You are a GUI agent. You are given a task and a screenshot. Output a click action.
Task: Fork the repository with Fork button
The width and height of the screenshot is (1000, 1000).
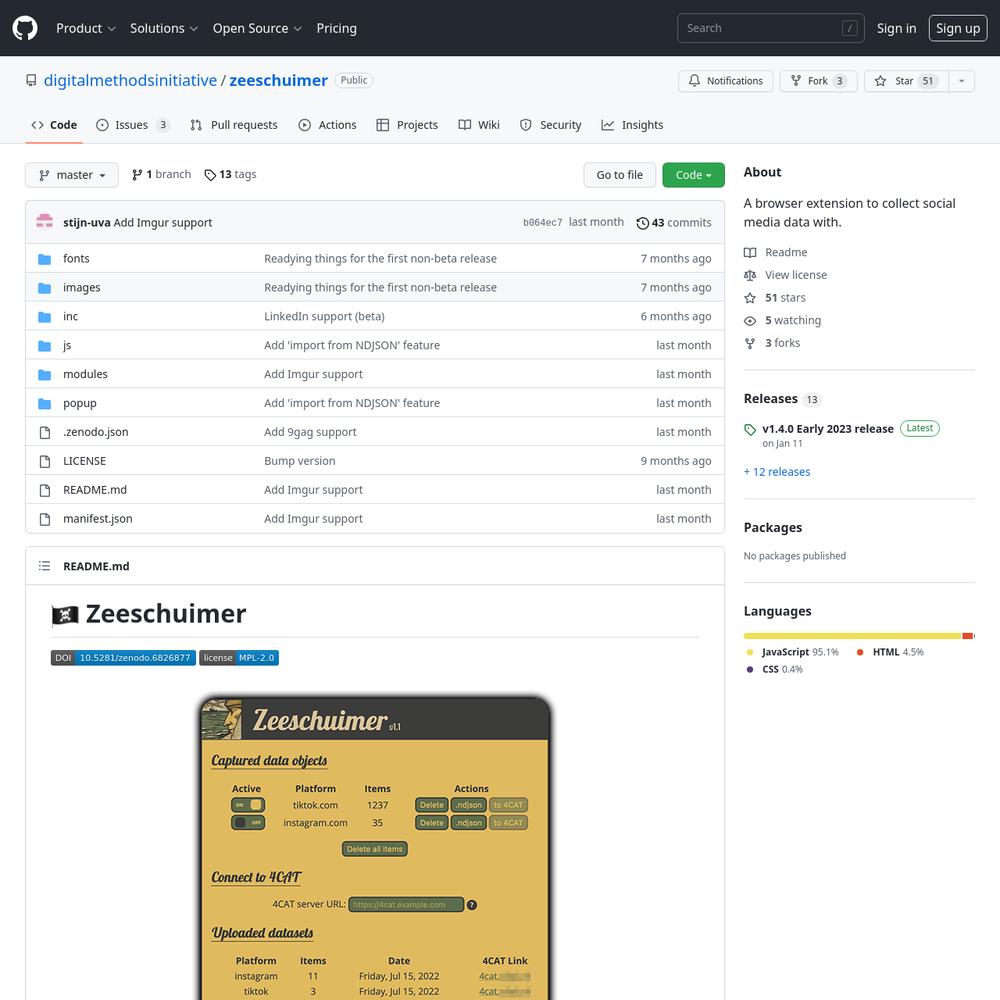(818, 81)
